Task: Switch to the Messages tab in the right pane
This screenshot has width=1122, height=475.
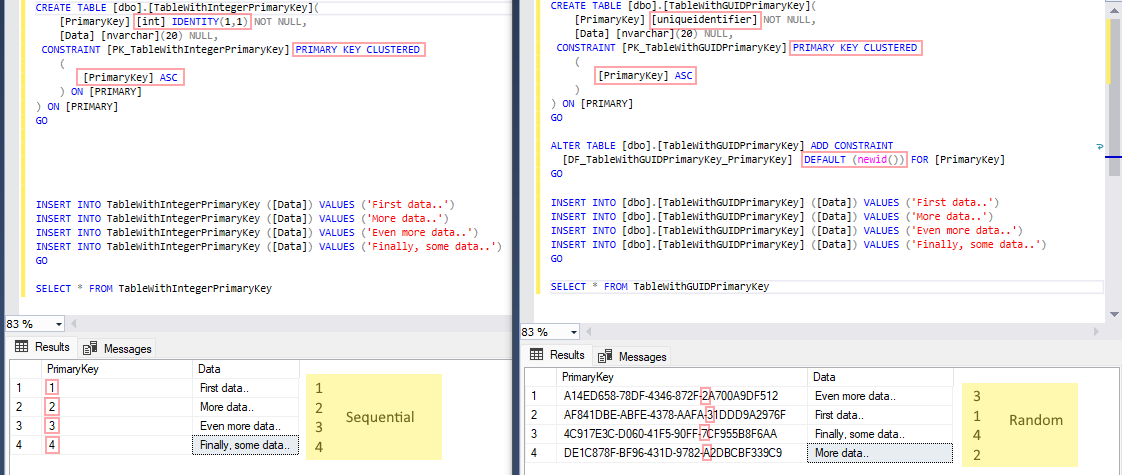Action: click(632, 356)
